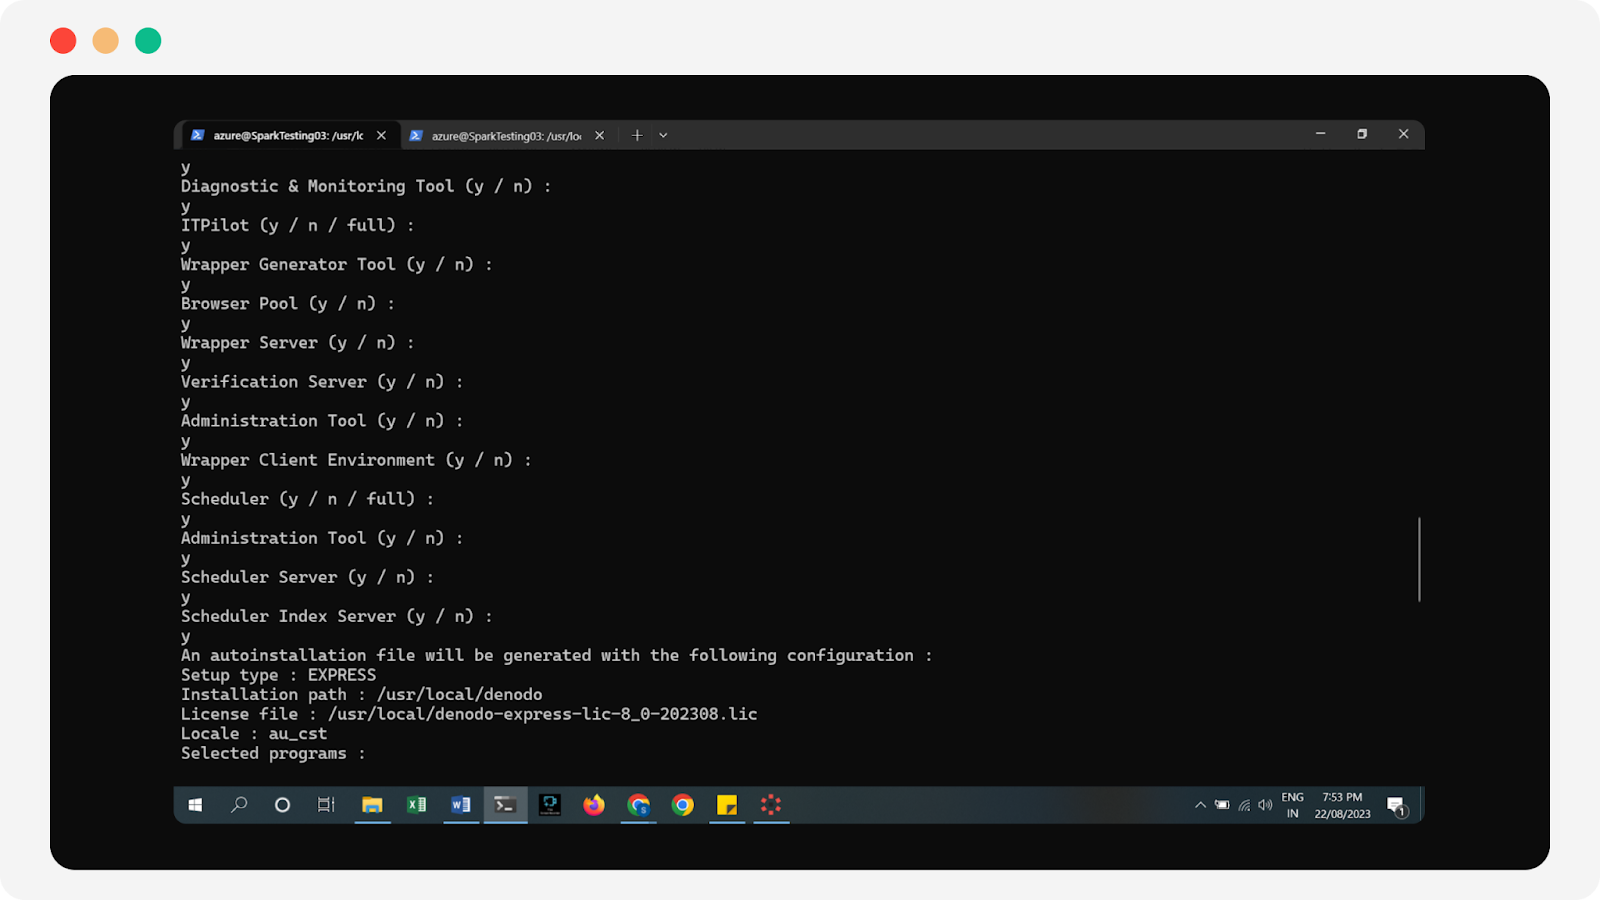Show hidden system tray icons
Screen dimensions: 1600x900
pos(1200,805)
